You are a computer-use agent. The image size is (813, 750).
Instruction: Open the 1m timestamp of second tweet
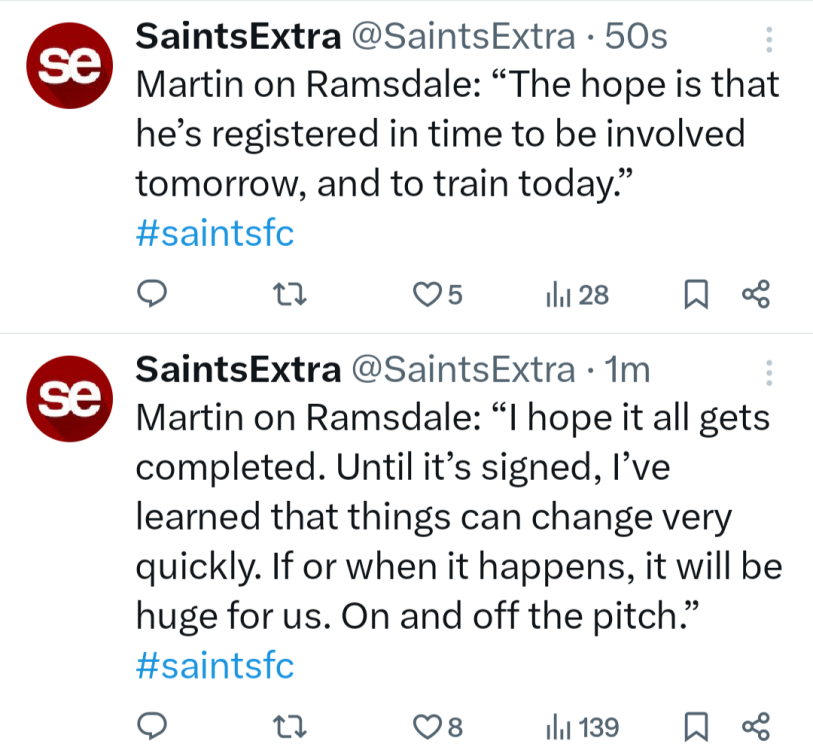pyautogui.click(x=629, y=370)
